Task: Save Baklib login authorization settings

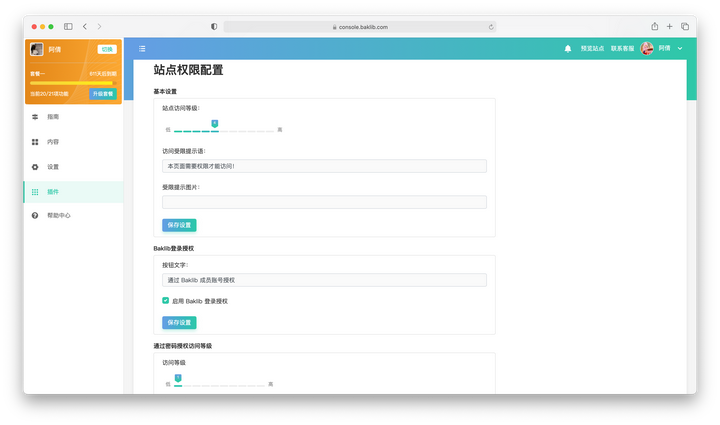Action: pos(179,323)
